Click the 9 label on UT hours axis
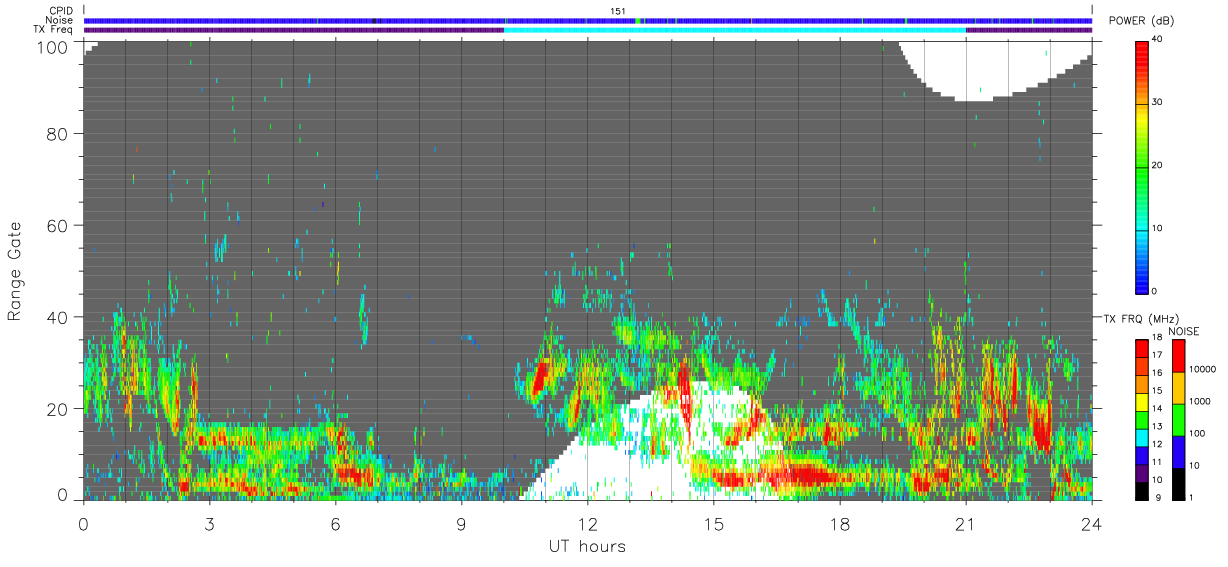Screen dimensions: 1228x567 click(462, 523)
